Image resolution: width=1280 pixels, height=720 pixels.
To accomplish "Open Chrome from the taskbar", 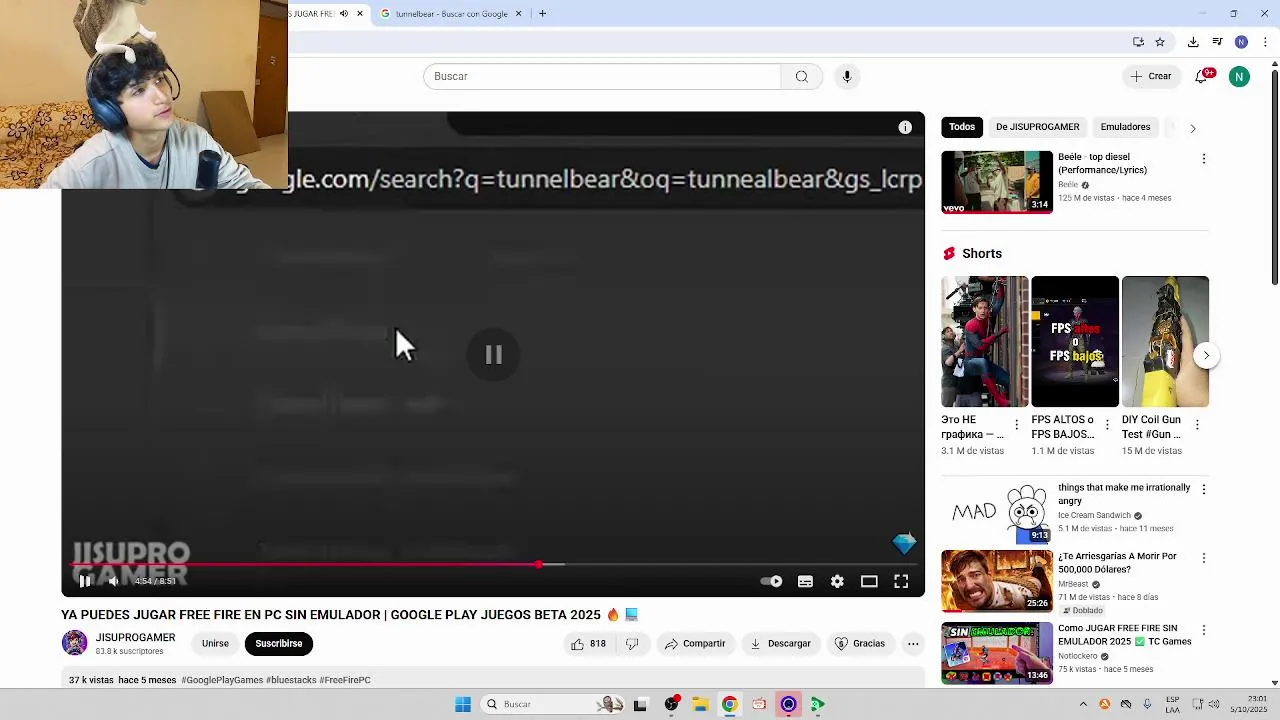I will 729,704.
